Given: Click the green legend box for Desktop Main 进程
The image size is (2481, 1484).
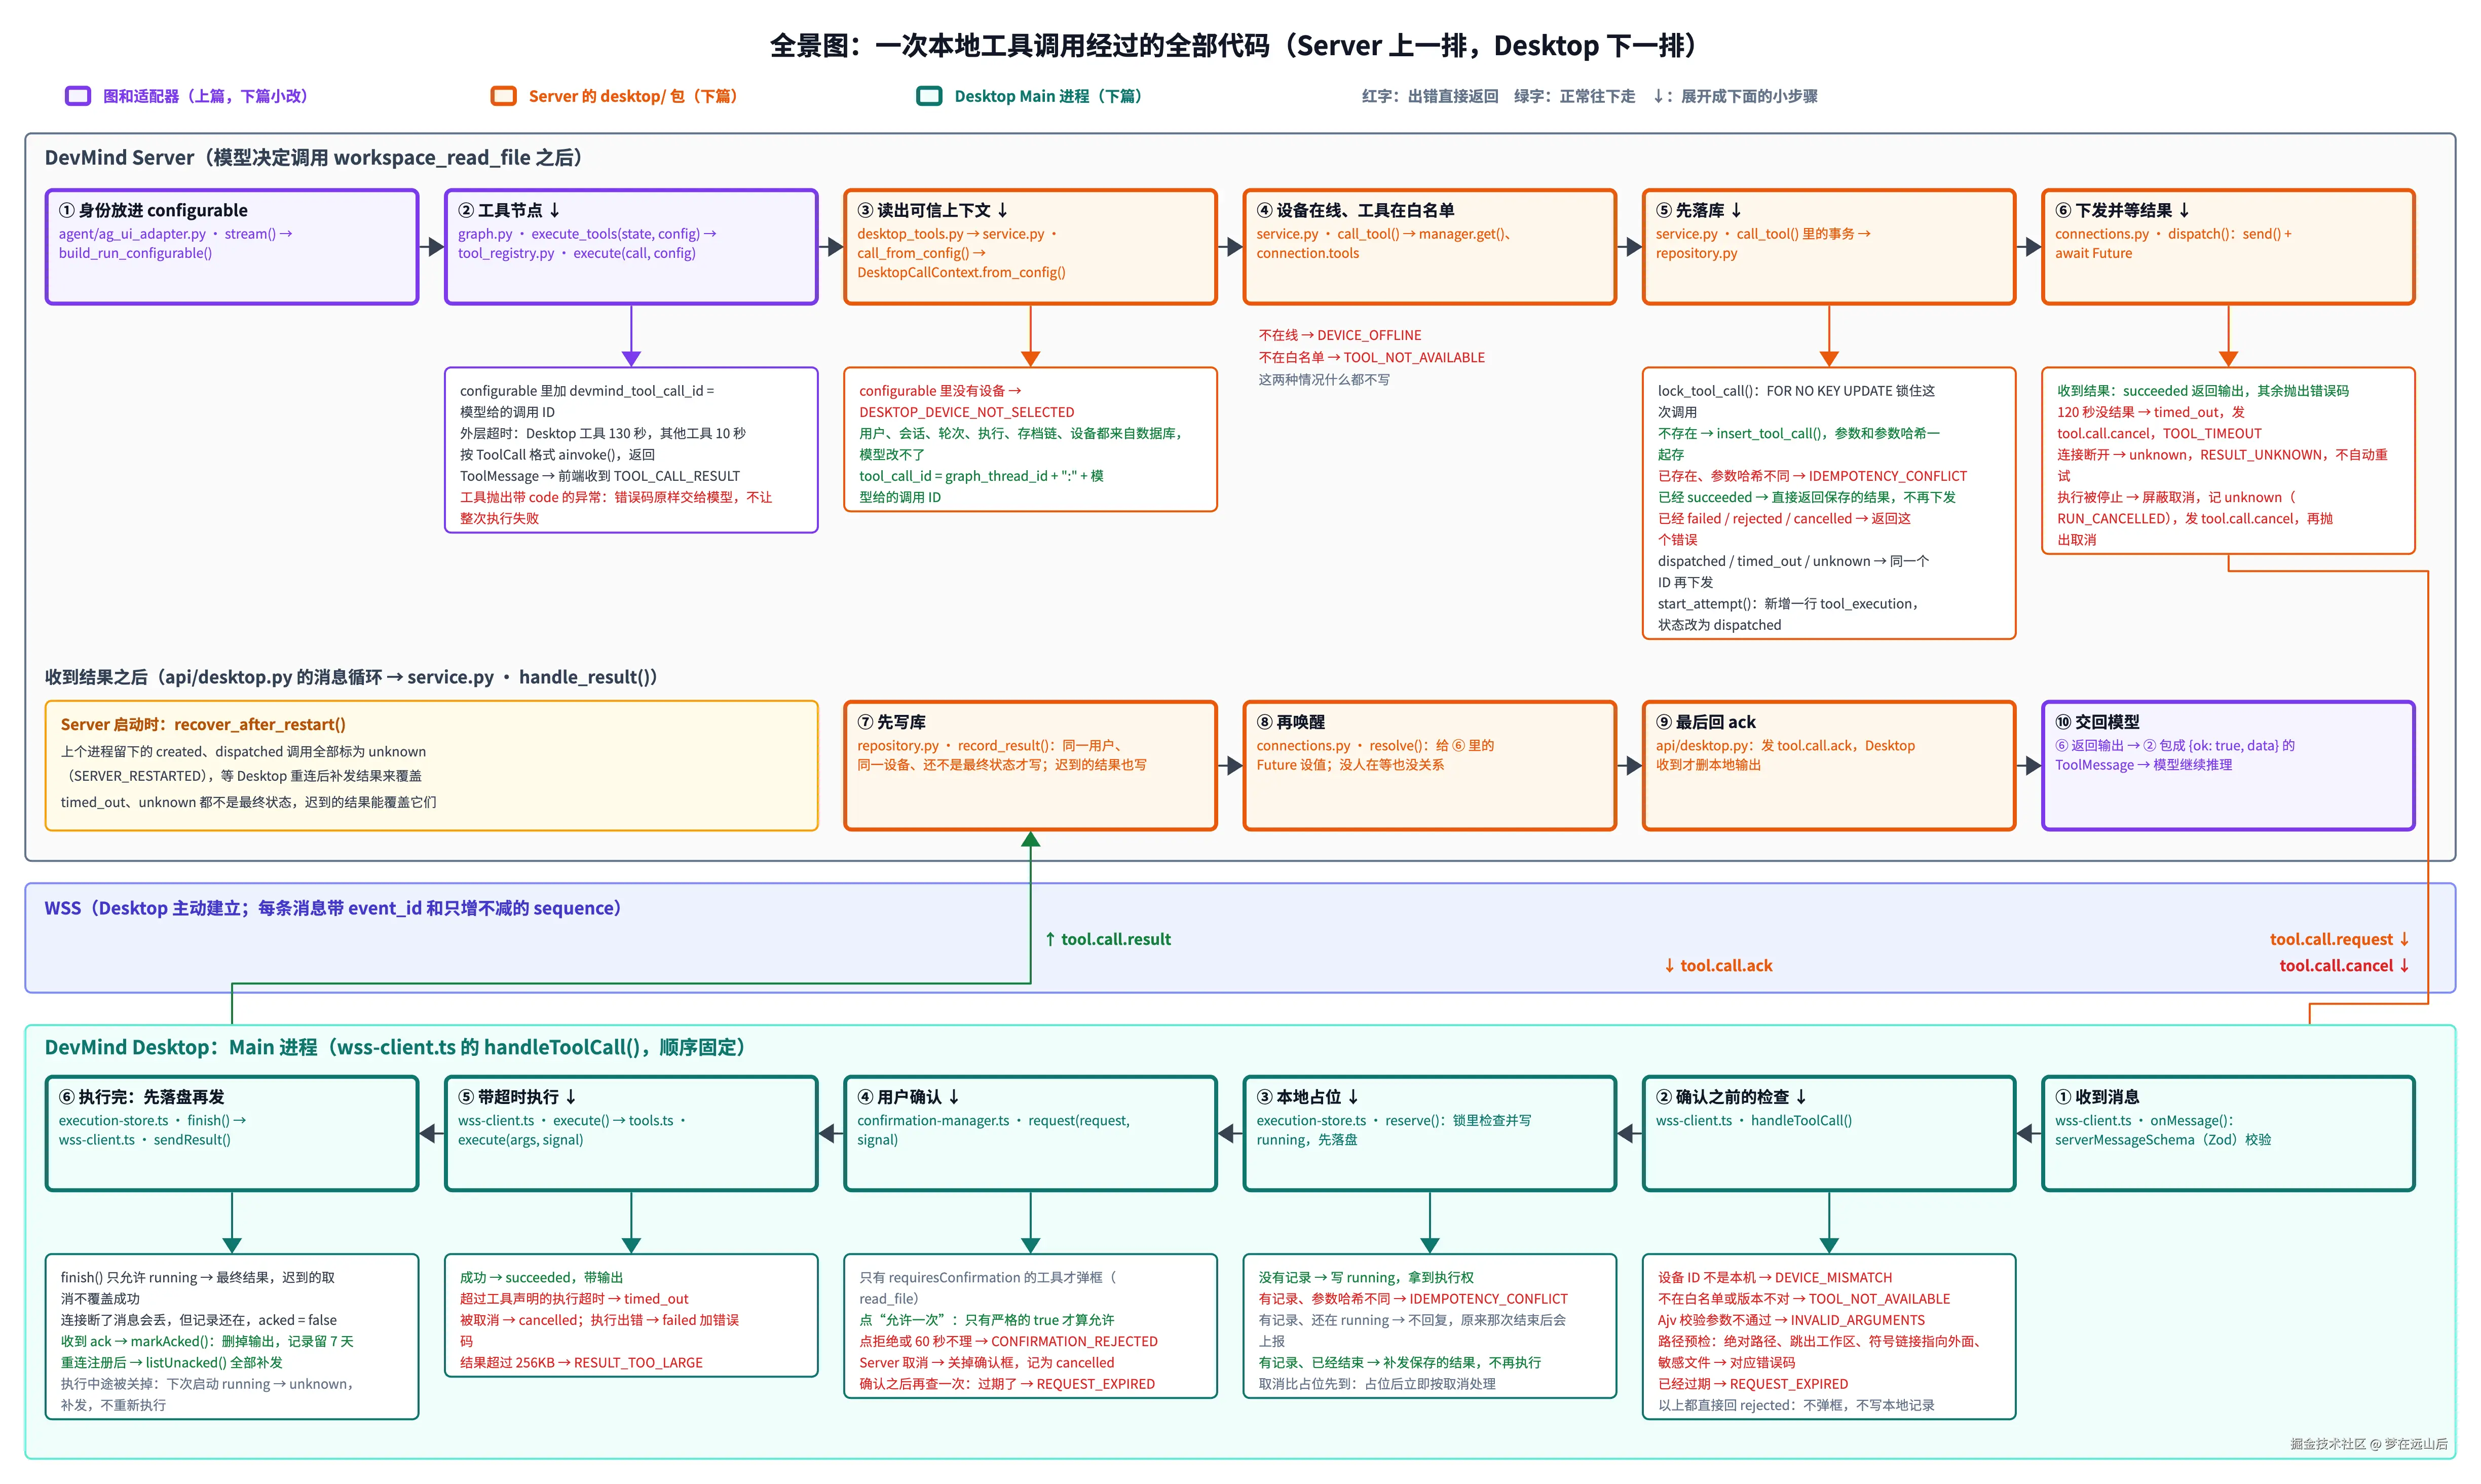Looking at the screenshot, I should click(929, 96).
